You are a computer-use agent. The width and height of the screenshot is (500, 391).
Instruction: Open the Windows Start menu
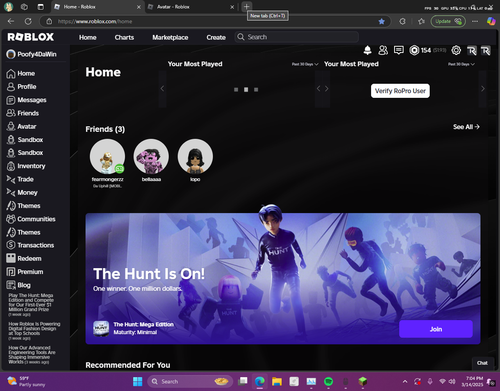(137, 381)
